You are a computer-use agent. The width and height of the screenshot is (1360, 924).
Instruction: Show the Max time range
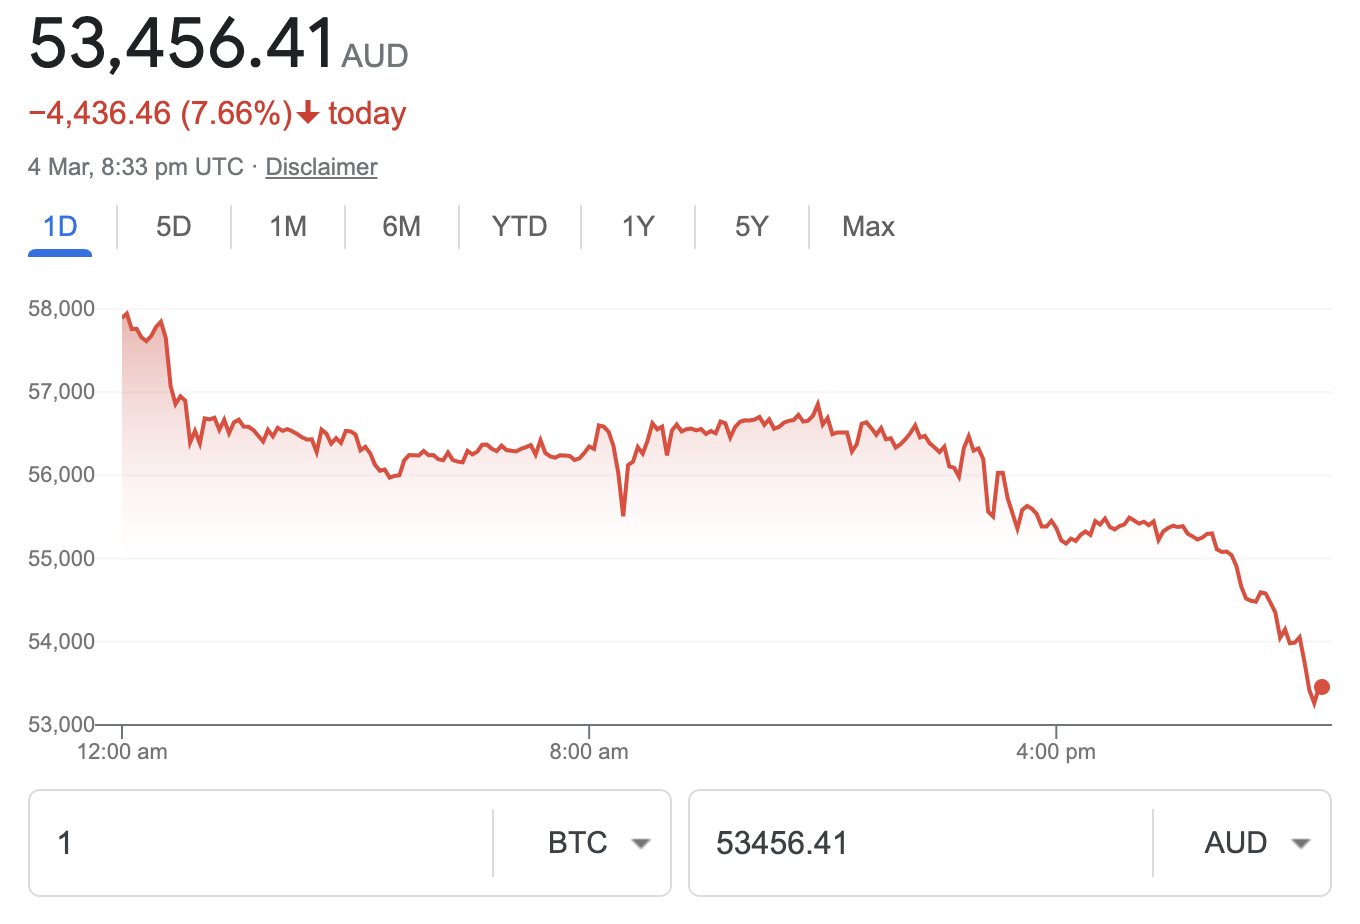pos(868,227)
